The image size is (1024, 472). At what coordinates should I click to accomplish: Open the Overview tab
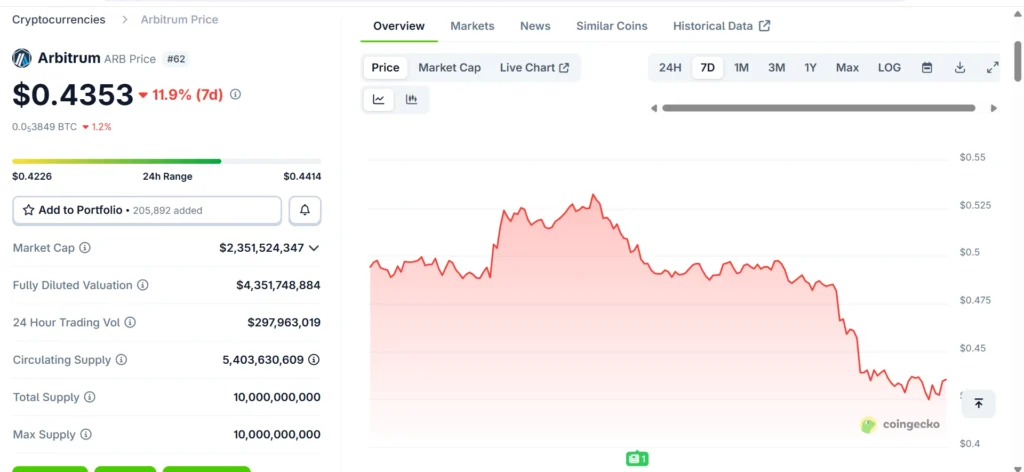399,26
